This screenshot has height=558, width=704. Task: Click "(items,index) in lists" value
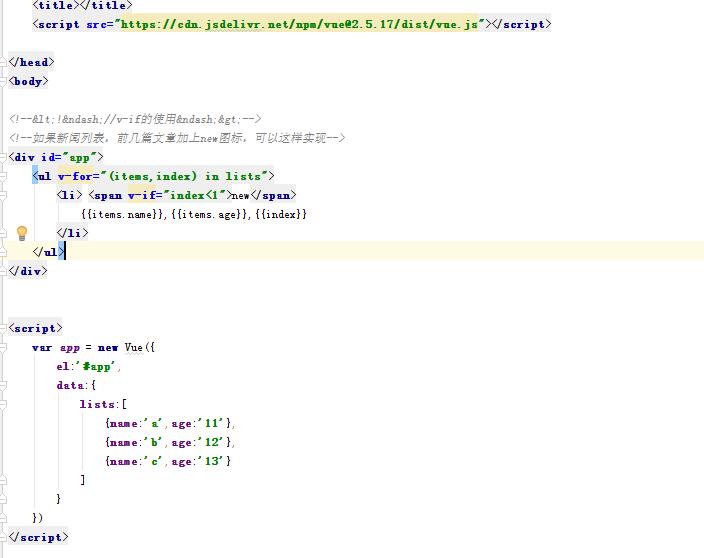coord(185,176)
